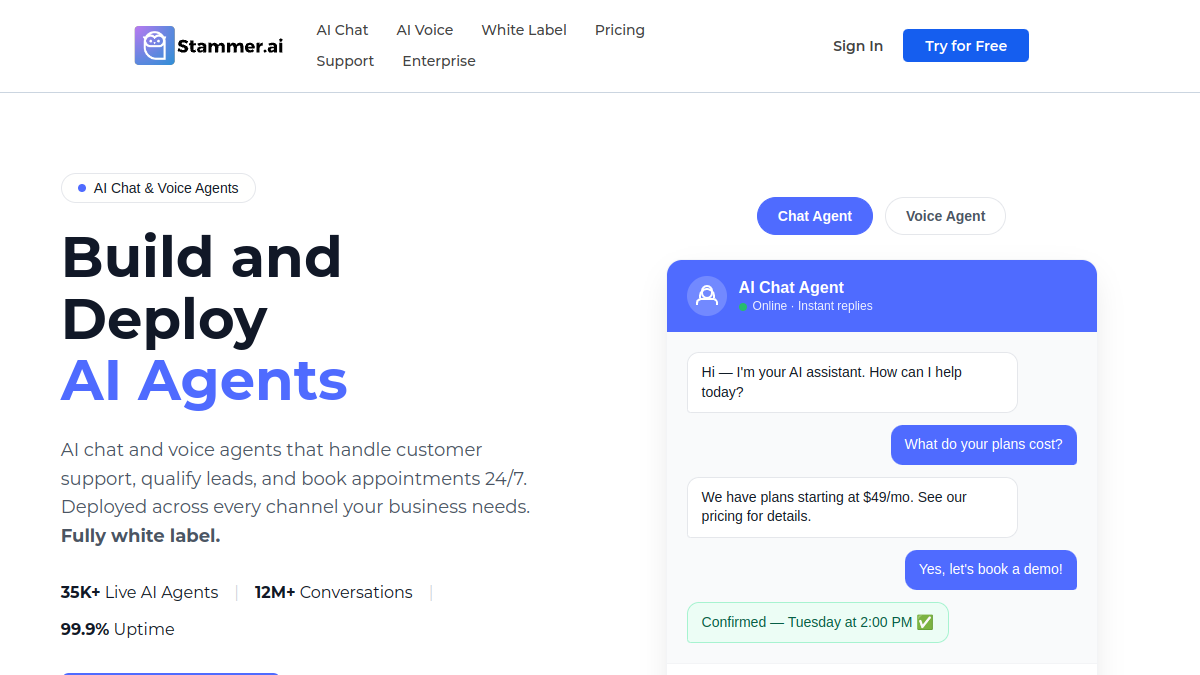Click the AI Chat Agent avatar icon

click(x=707, y=296)
